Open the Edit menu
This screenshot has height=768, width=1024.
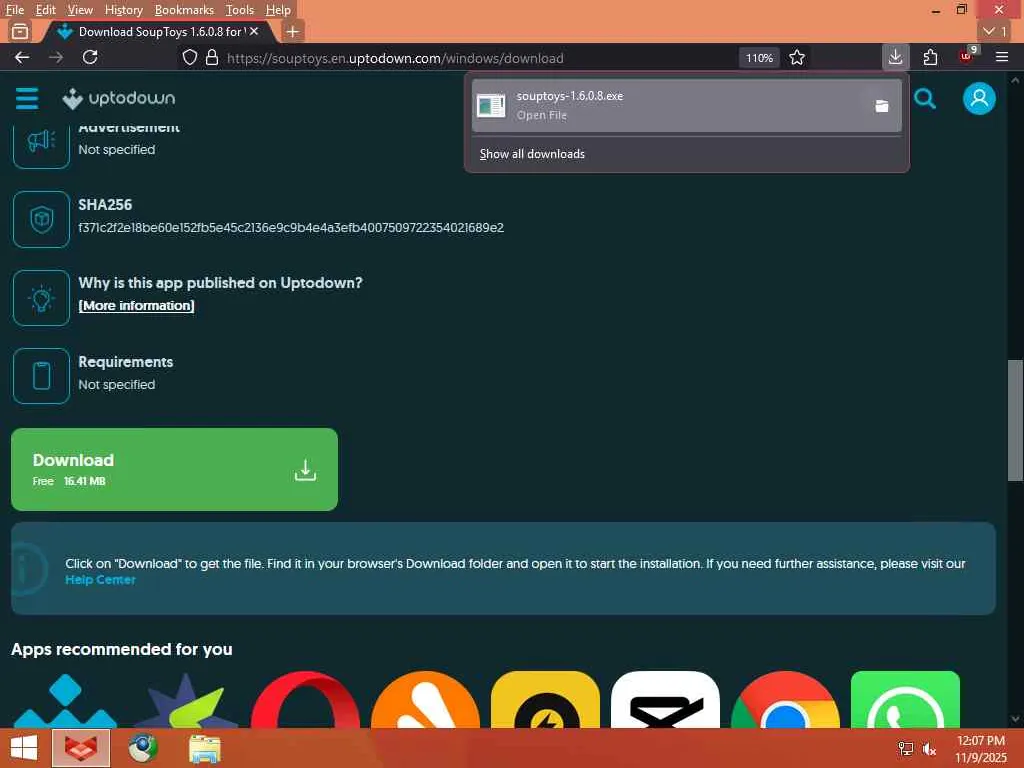tap(45, 10)
